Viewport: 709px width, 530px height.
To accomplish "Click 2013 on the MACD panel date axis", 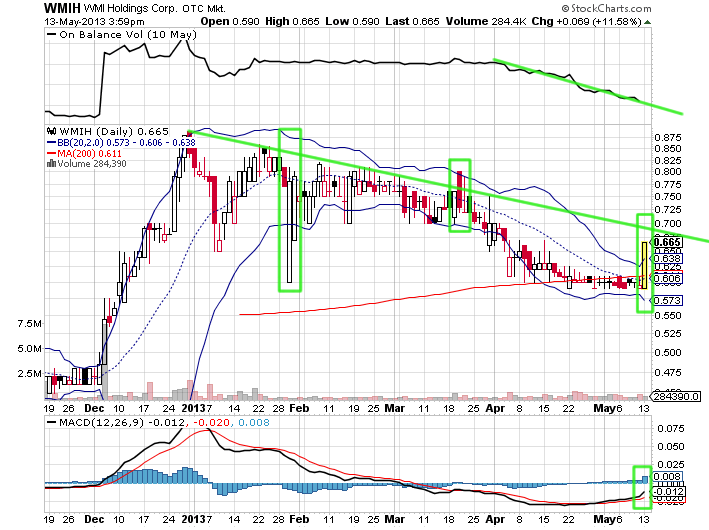I will tap(194, 520).
